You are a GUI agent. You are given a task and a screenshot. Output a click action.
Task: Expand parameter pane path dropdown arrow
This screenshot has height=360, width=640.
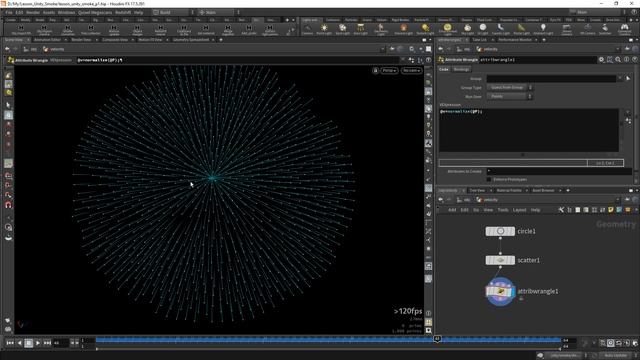618,49
